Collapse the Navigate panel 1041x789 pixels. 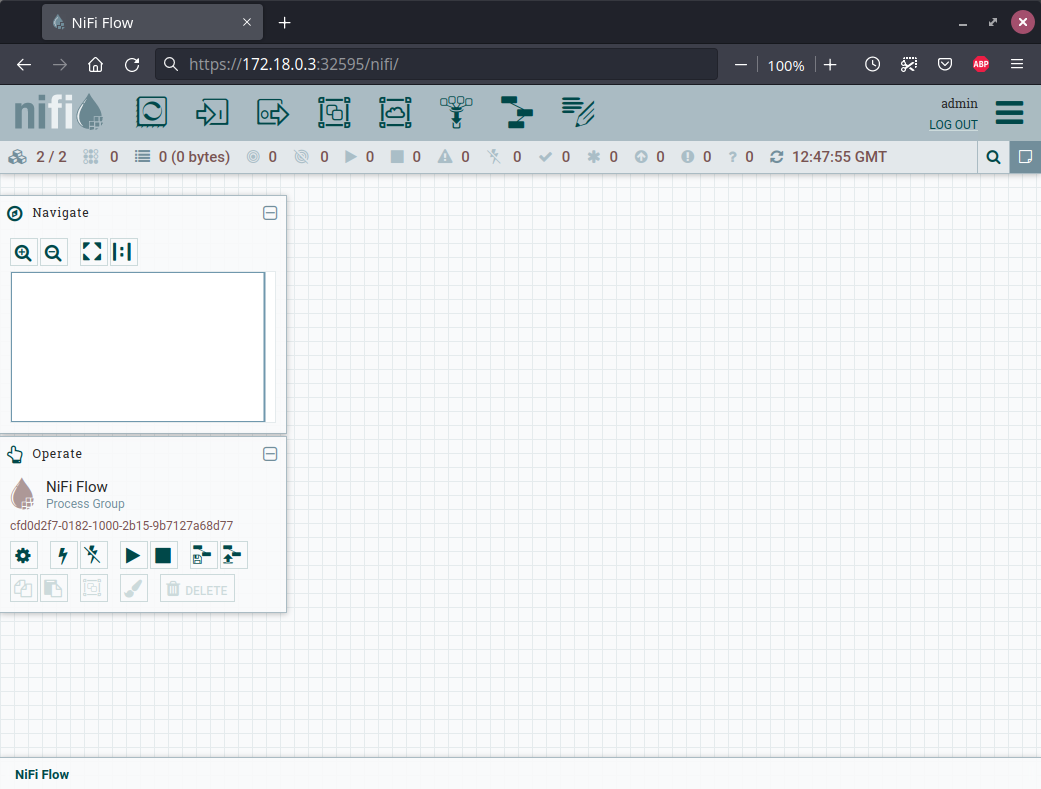(x=270, y=213)
